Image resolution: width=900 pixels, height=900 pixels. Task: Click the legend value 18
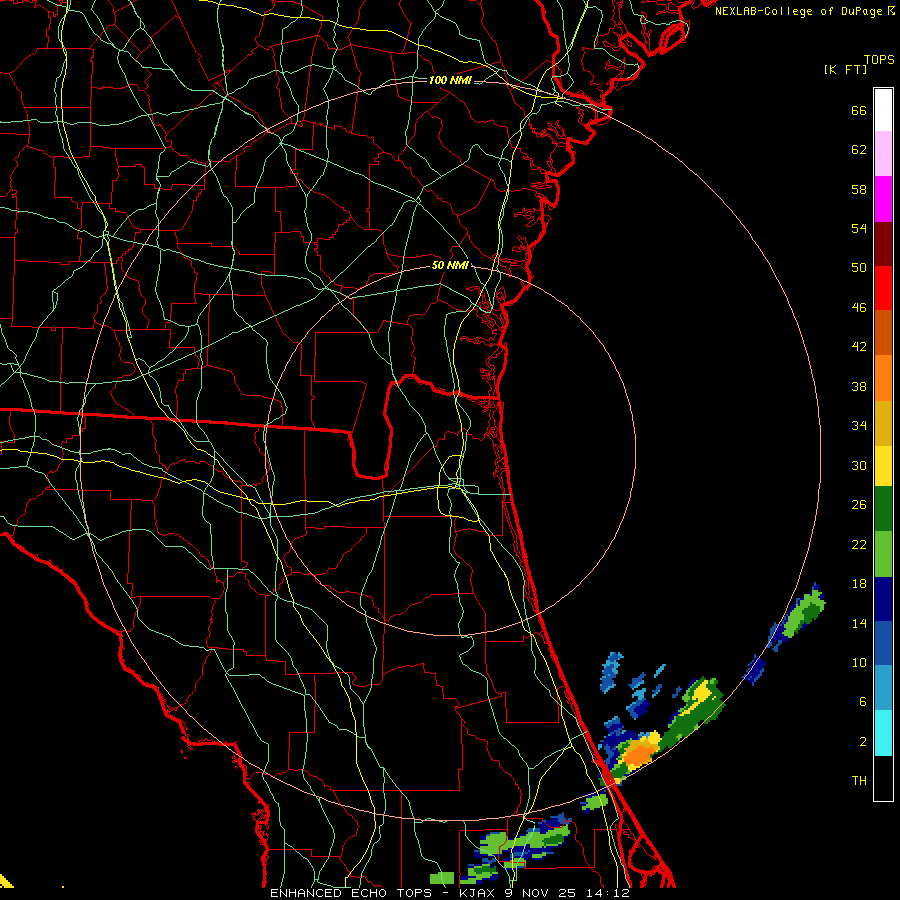tap(859, 584)
